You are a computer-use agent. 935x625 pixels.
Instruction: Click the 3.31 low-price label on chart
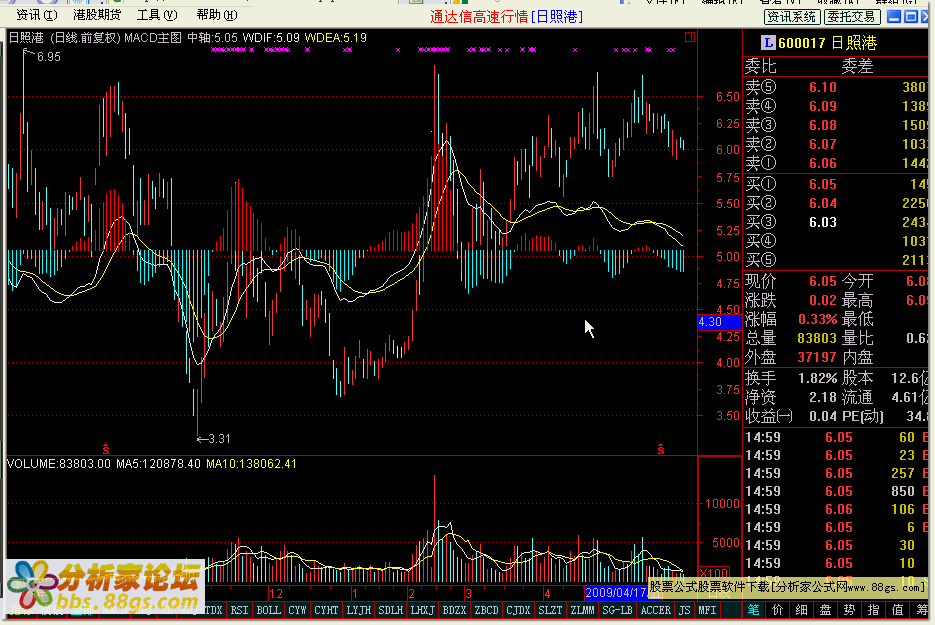coord(219,438)
